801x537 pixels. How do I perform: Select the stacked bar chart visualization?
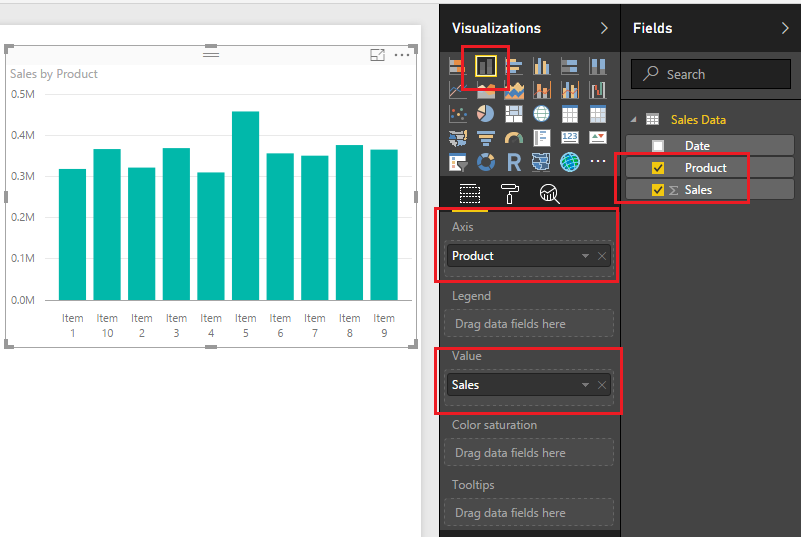tap(457, 66)
